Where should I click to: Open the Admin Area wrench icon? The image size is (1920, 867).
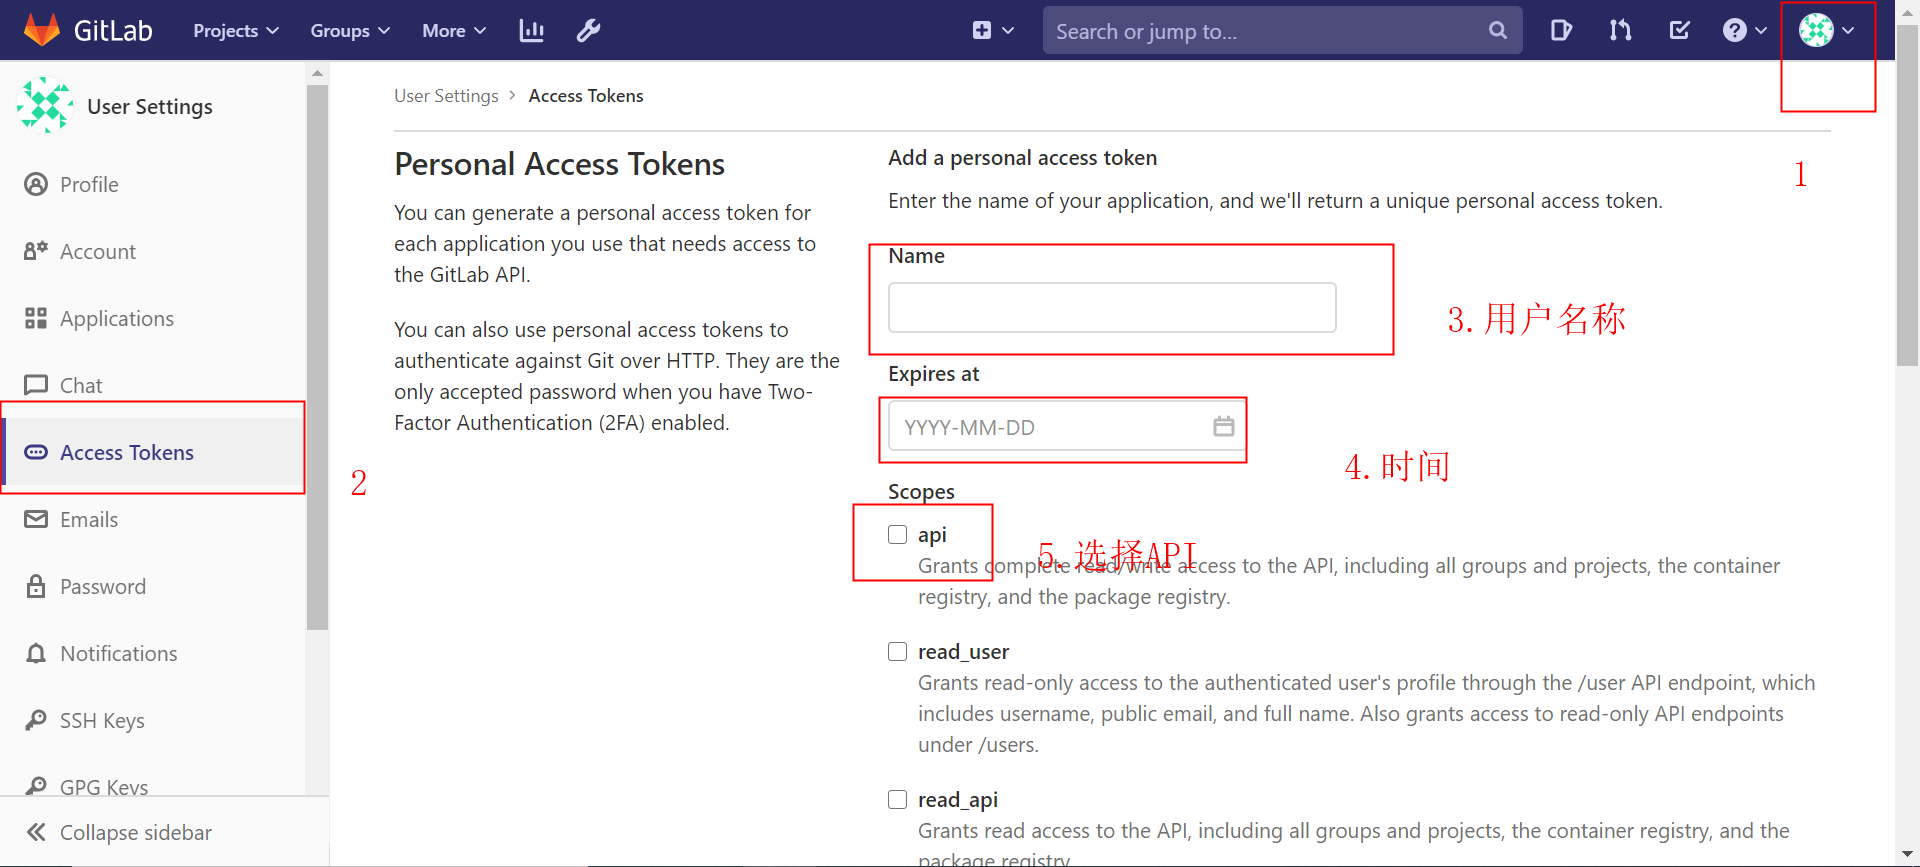pyautogui.click(x=588, y=31)
